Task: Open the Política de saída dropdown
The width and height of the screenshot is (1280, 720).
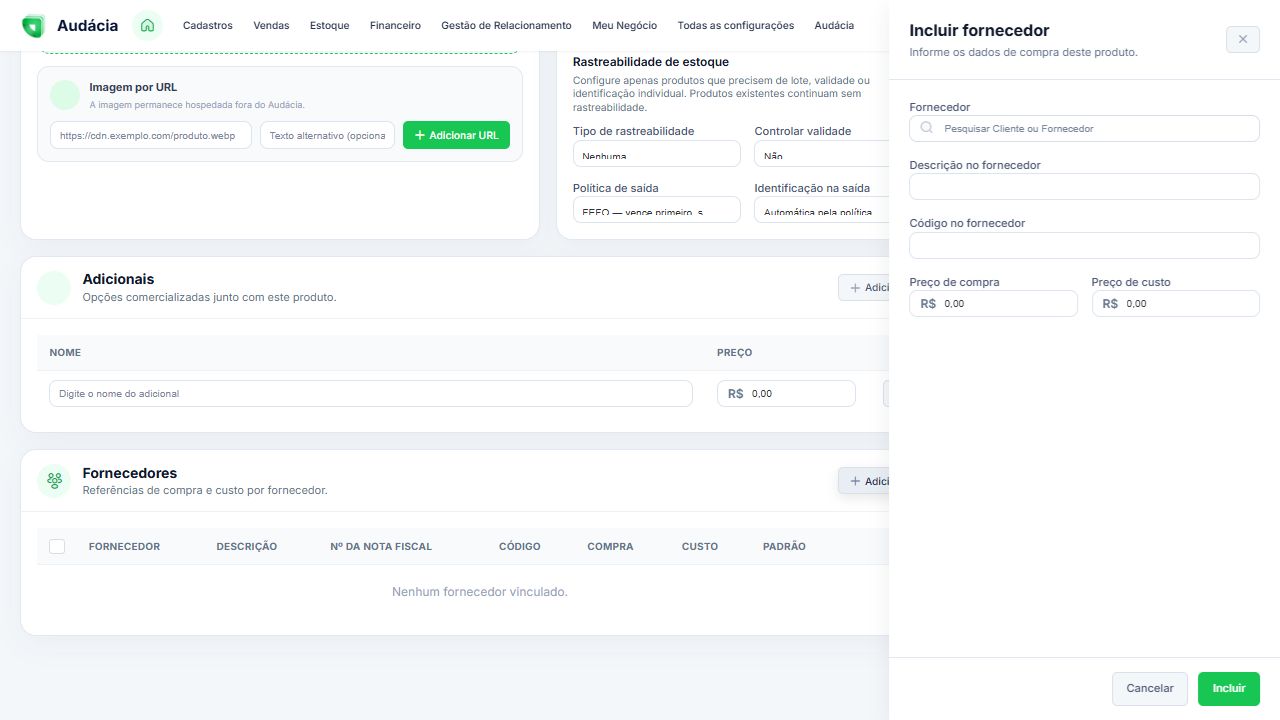Action: [x=656, y=209]
